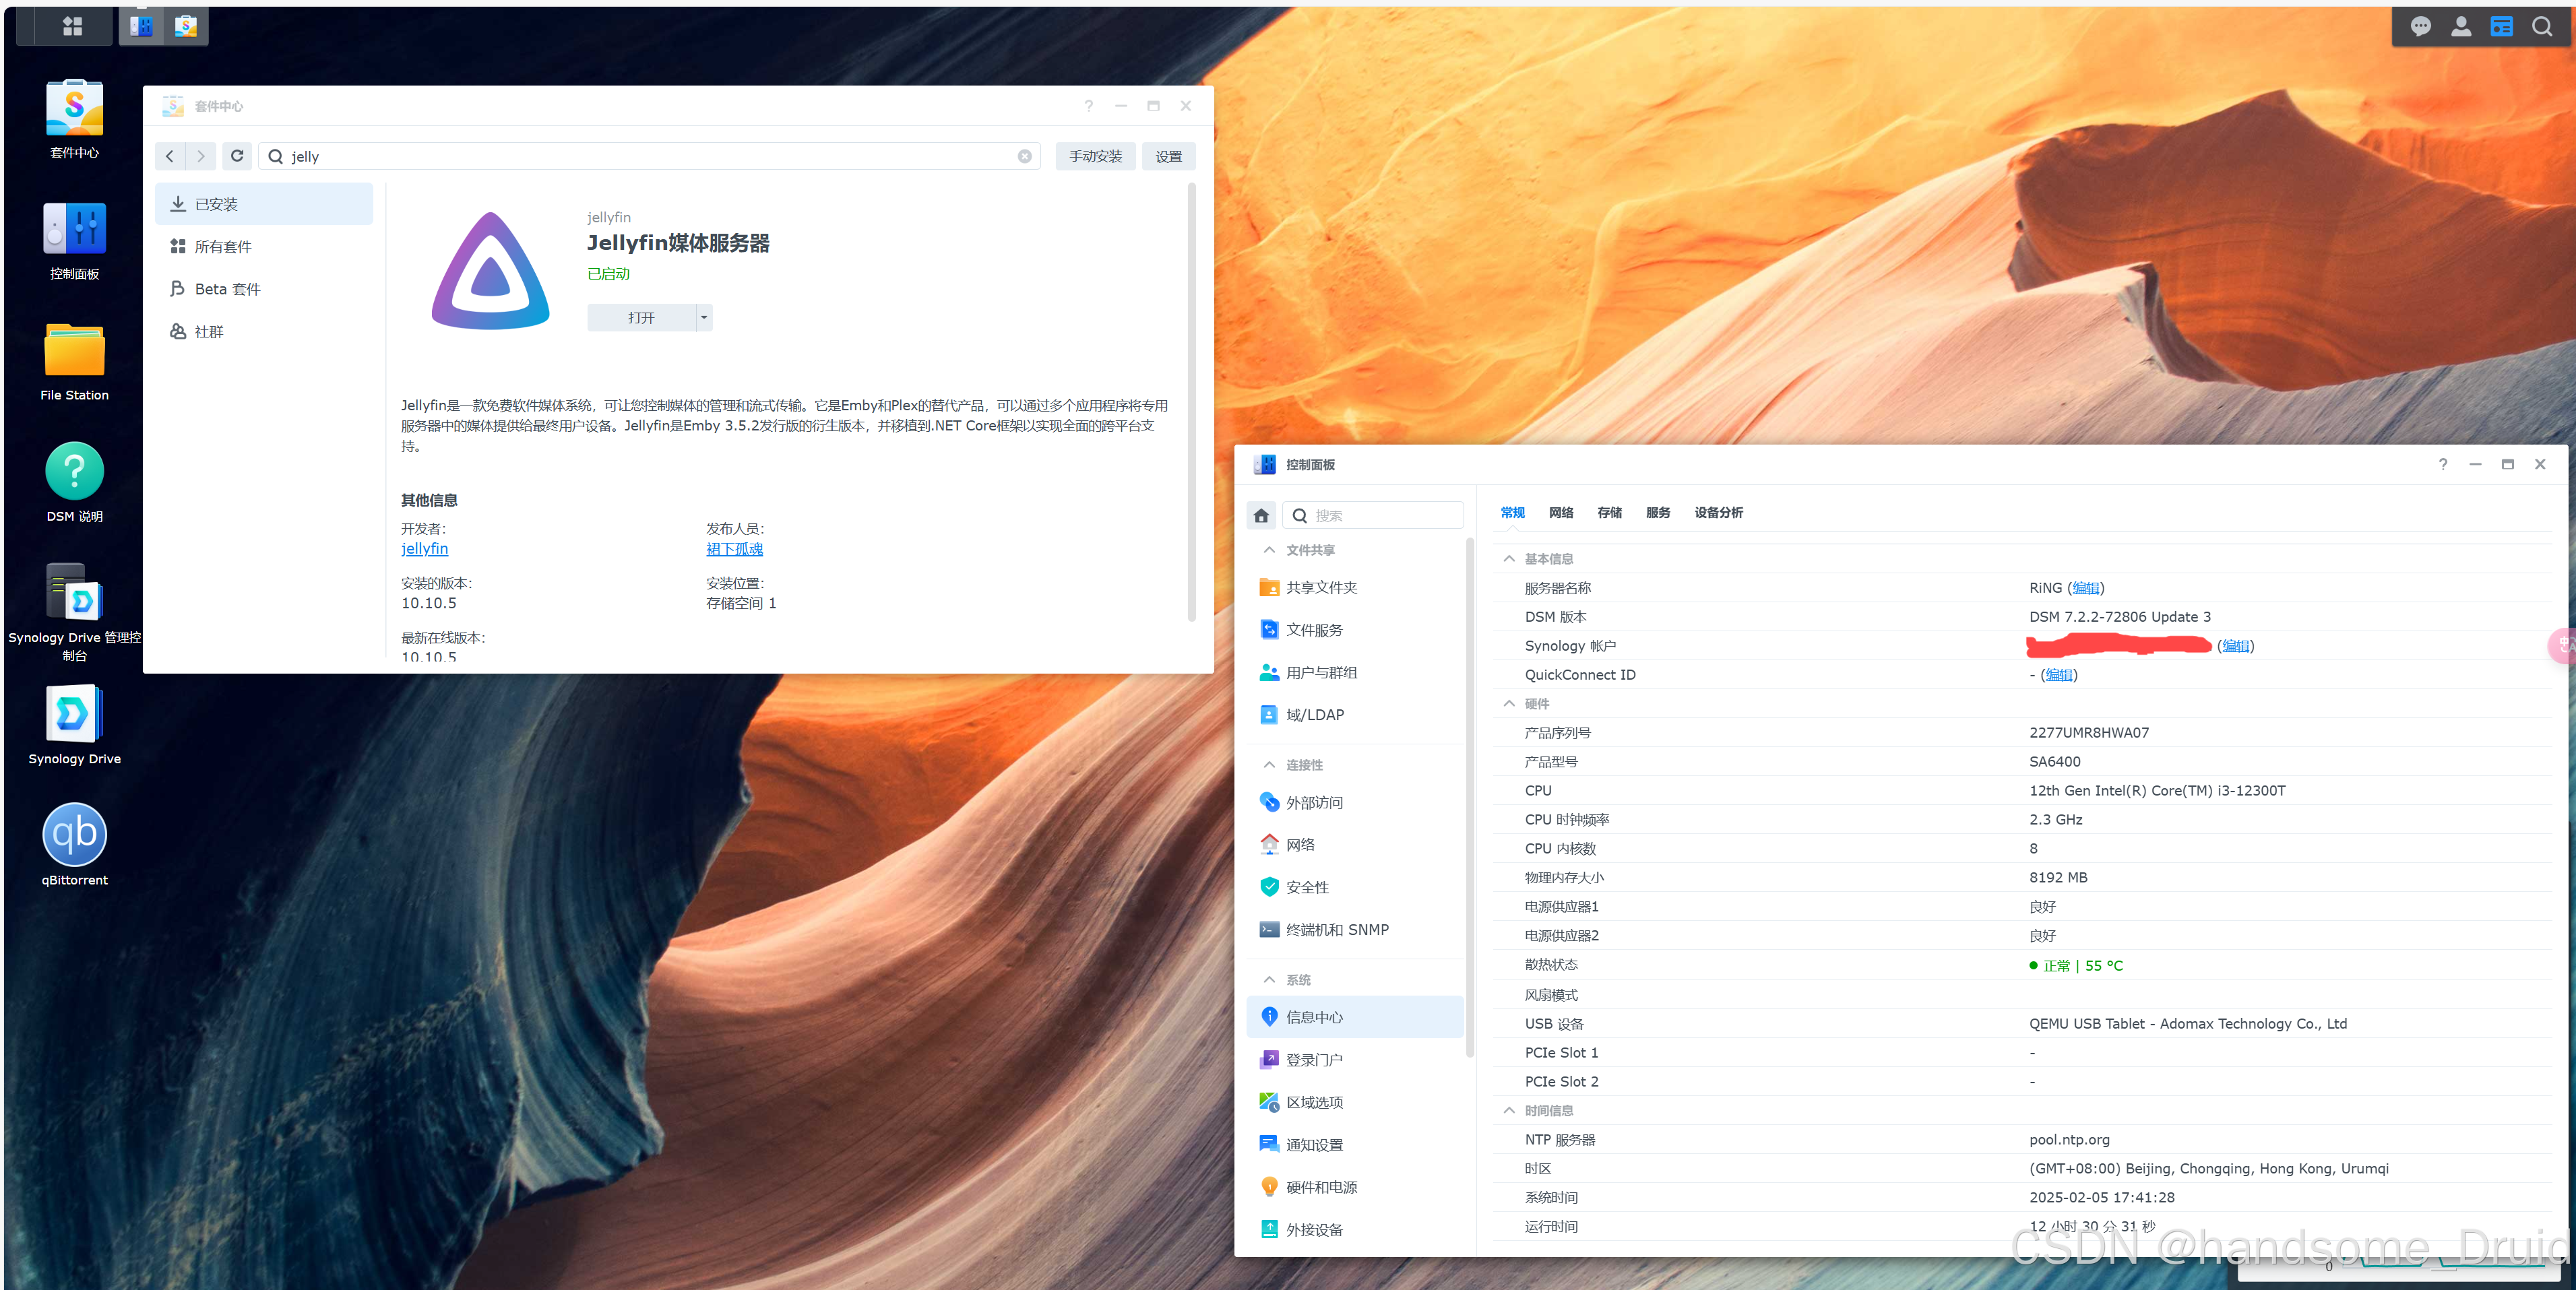This screenshot has width=2576, height=1290.
Task: Open the jellyfin developer link
Action: point(424,549)
